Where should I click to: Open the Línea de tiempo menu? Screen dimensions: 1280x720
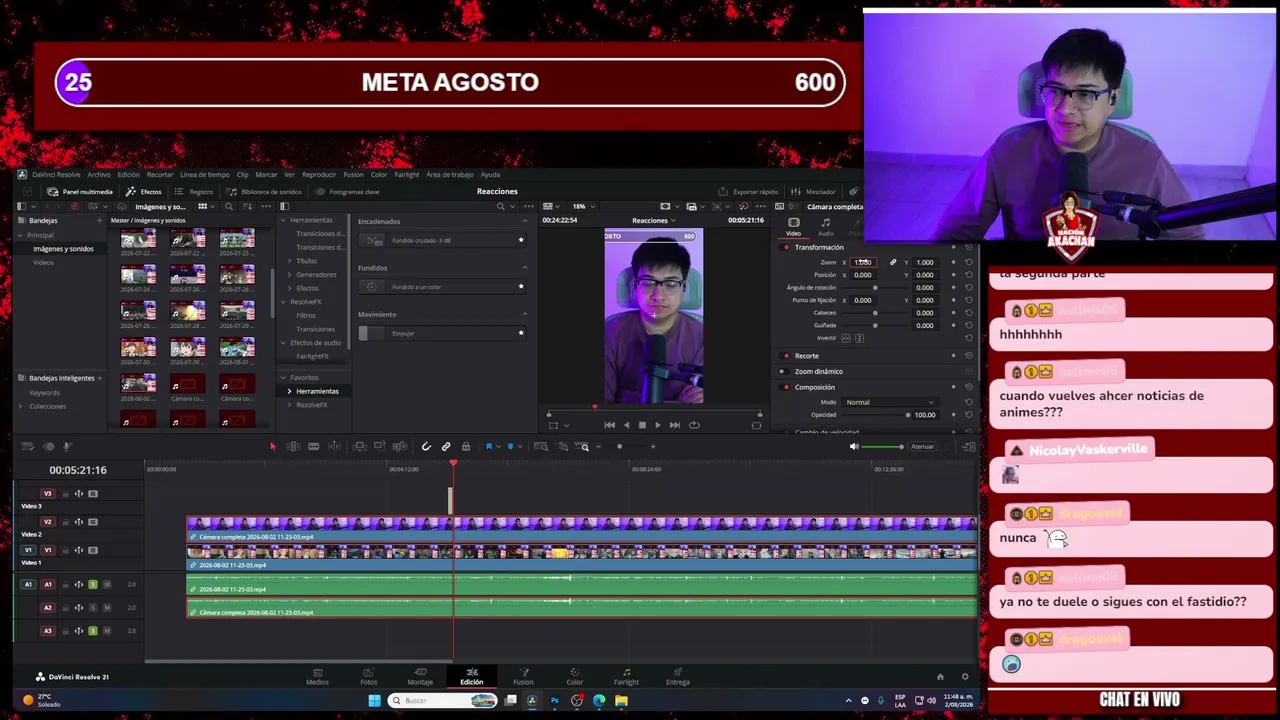pyautogui.click(x=205, y=174)
